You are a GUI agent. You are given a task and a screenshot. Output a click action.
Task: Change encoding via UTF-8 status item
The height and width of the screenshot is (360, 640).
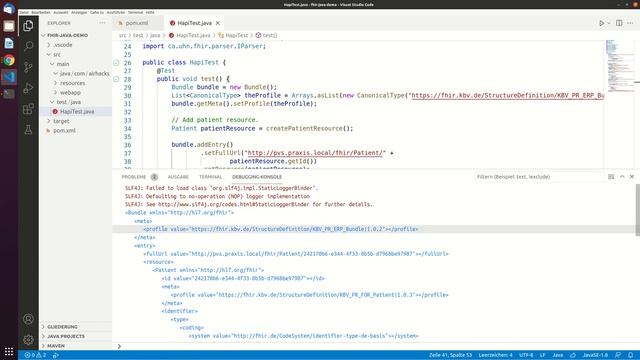(x=526, y=355)
